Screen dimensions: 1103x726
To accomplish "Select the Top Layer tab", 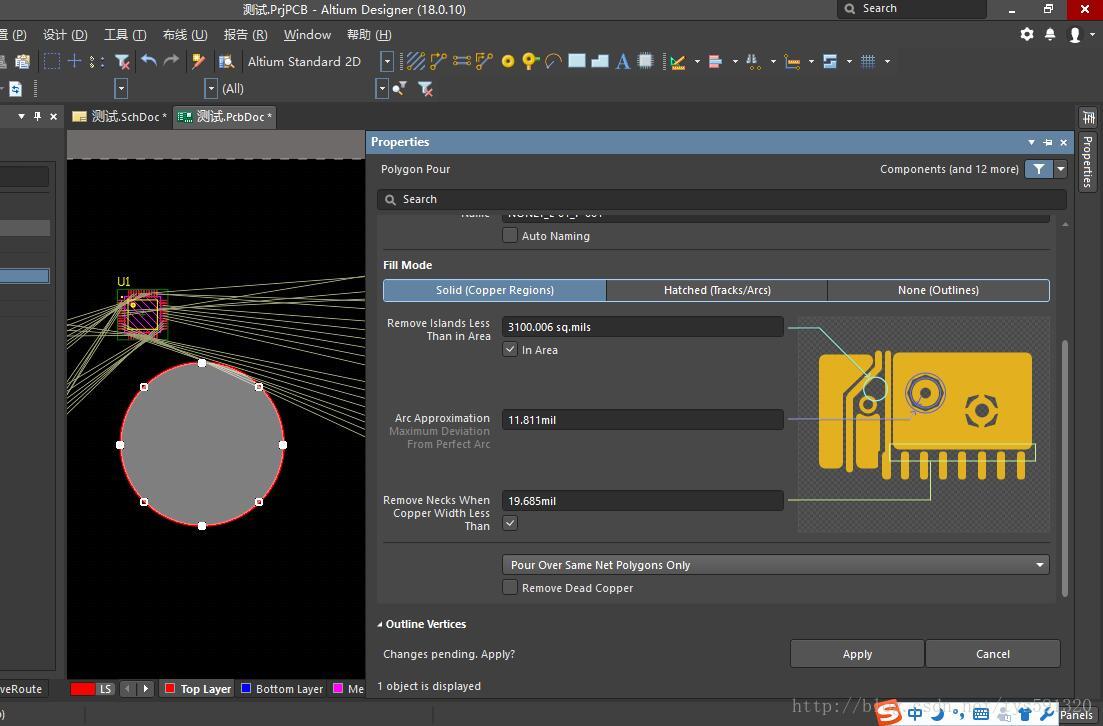I will pos(198,689).
